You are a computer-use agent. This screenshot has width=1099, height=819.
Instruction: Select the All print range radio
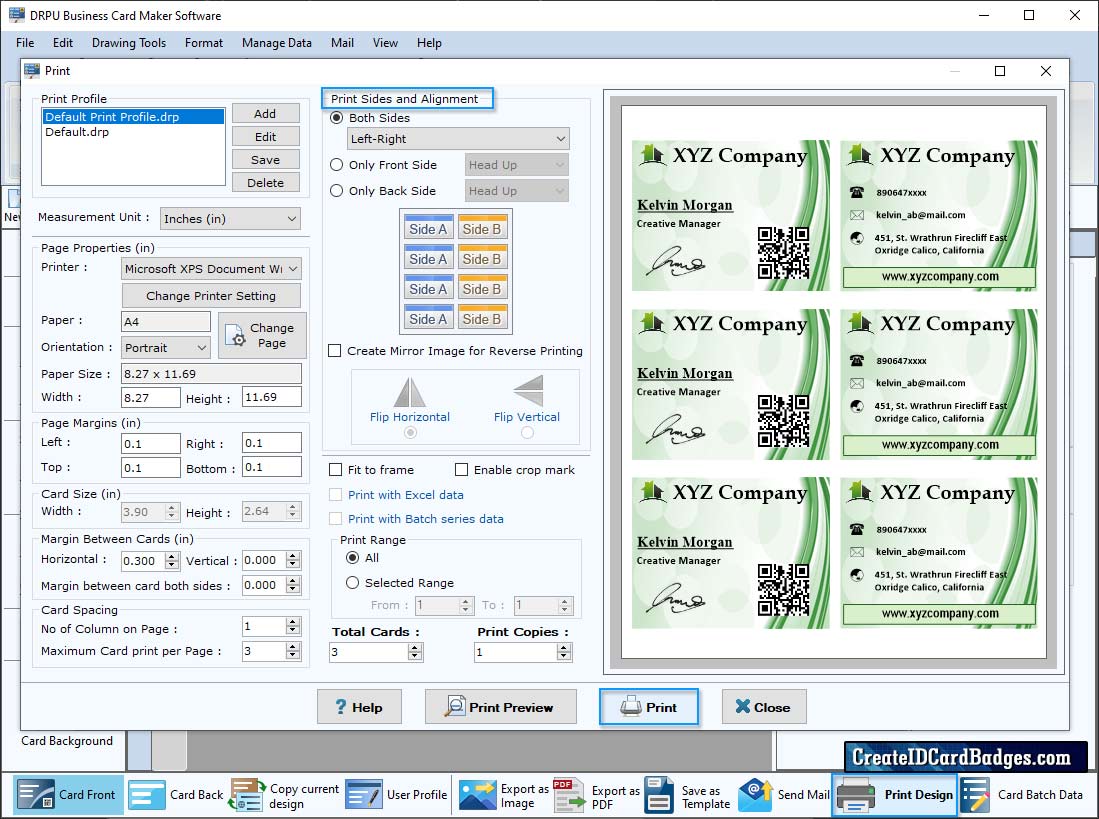pos(353,558)
